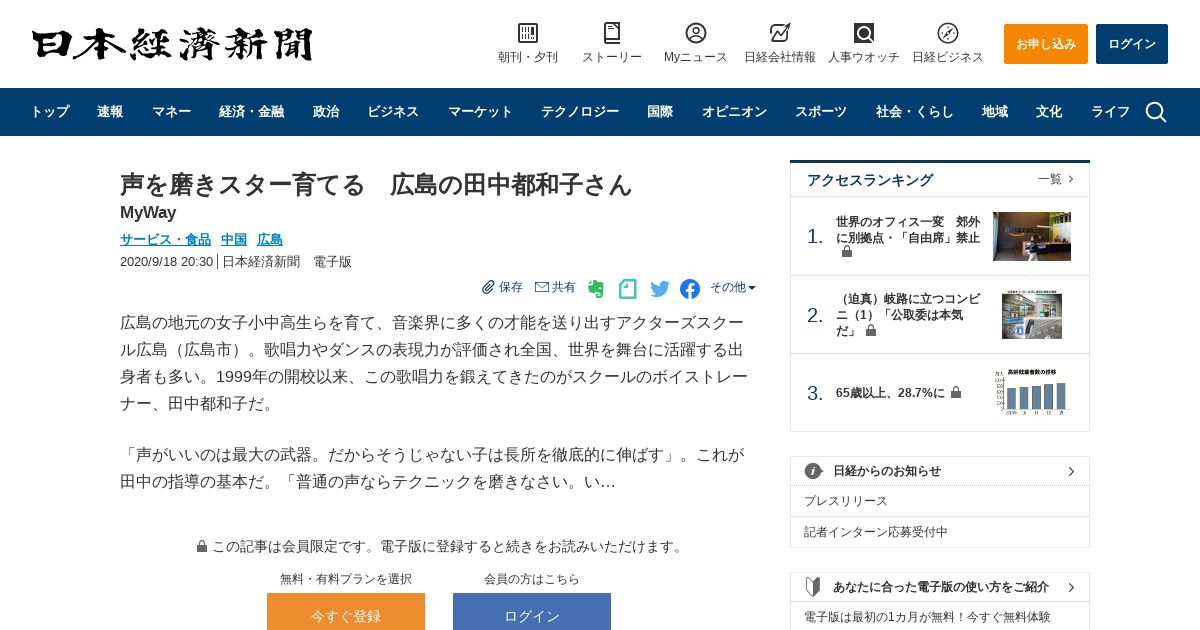Viewport: 1200px width, 630px height.
Task: Open 国際 menu item
Action: pos(660,112)
